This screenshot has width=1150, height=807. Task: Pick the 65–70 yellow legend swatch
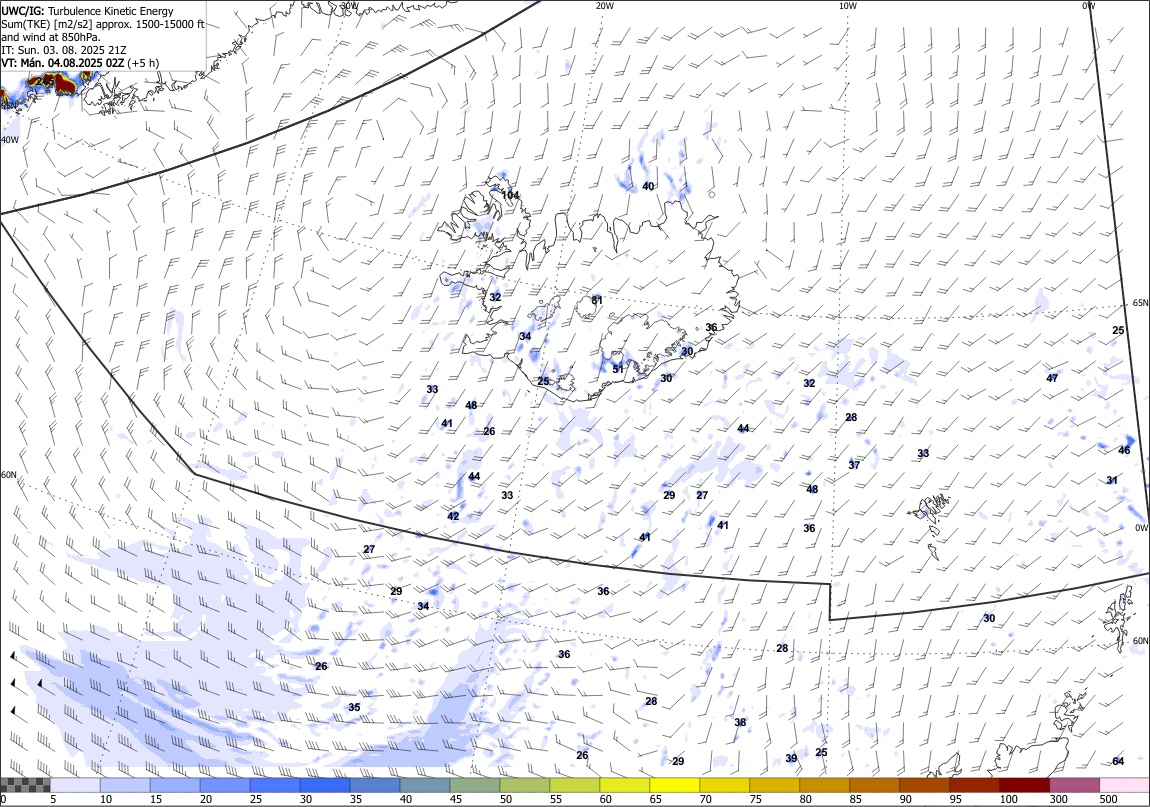674,785
